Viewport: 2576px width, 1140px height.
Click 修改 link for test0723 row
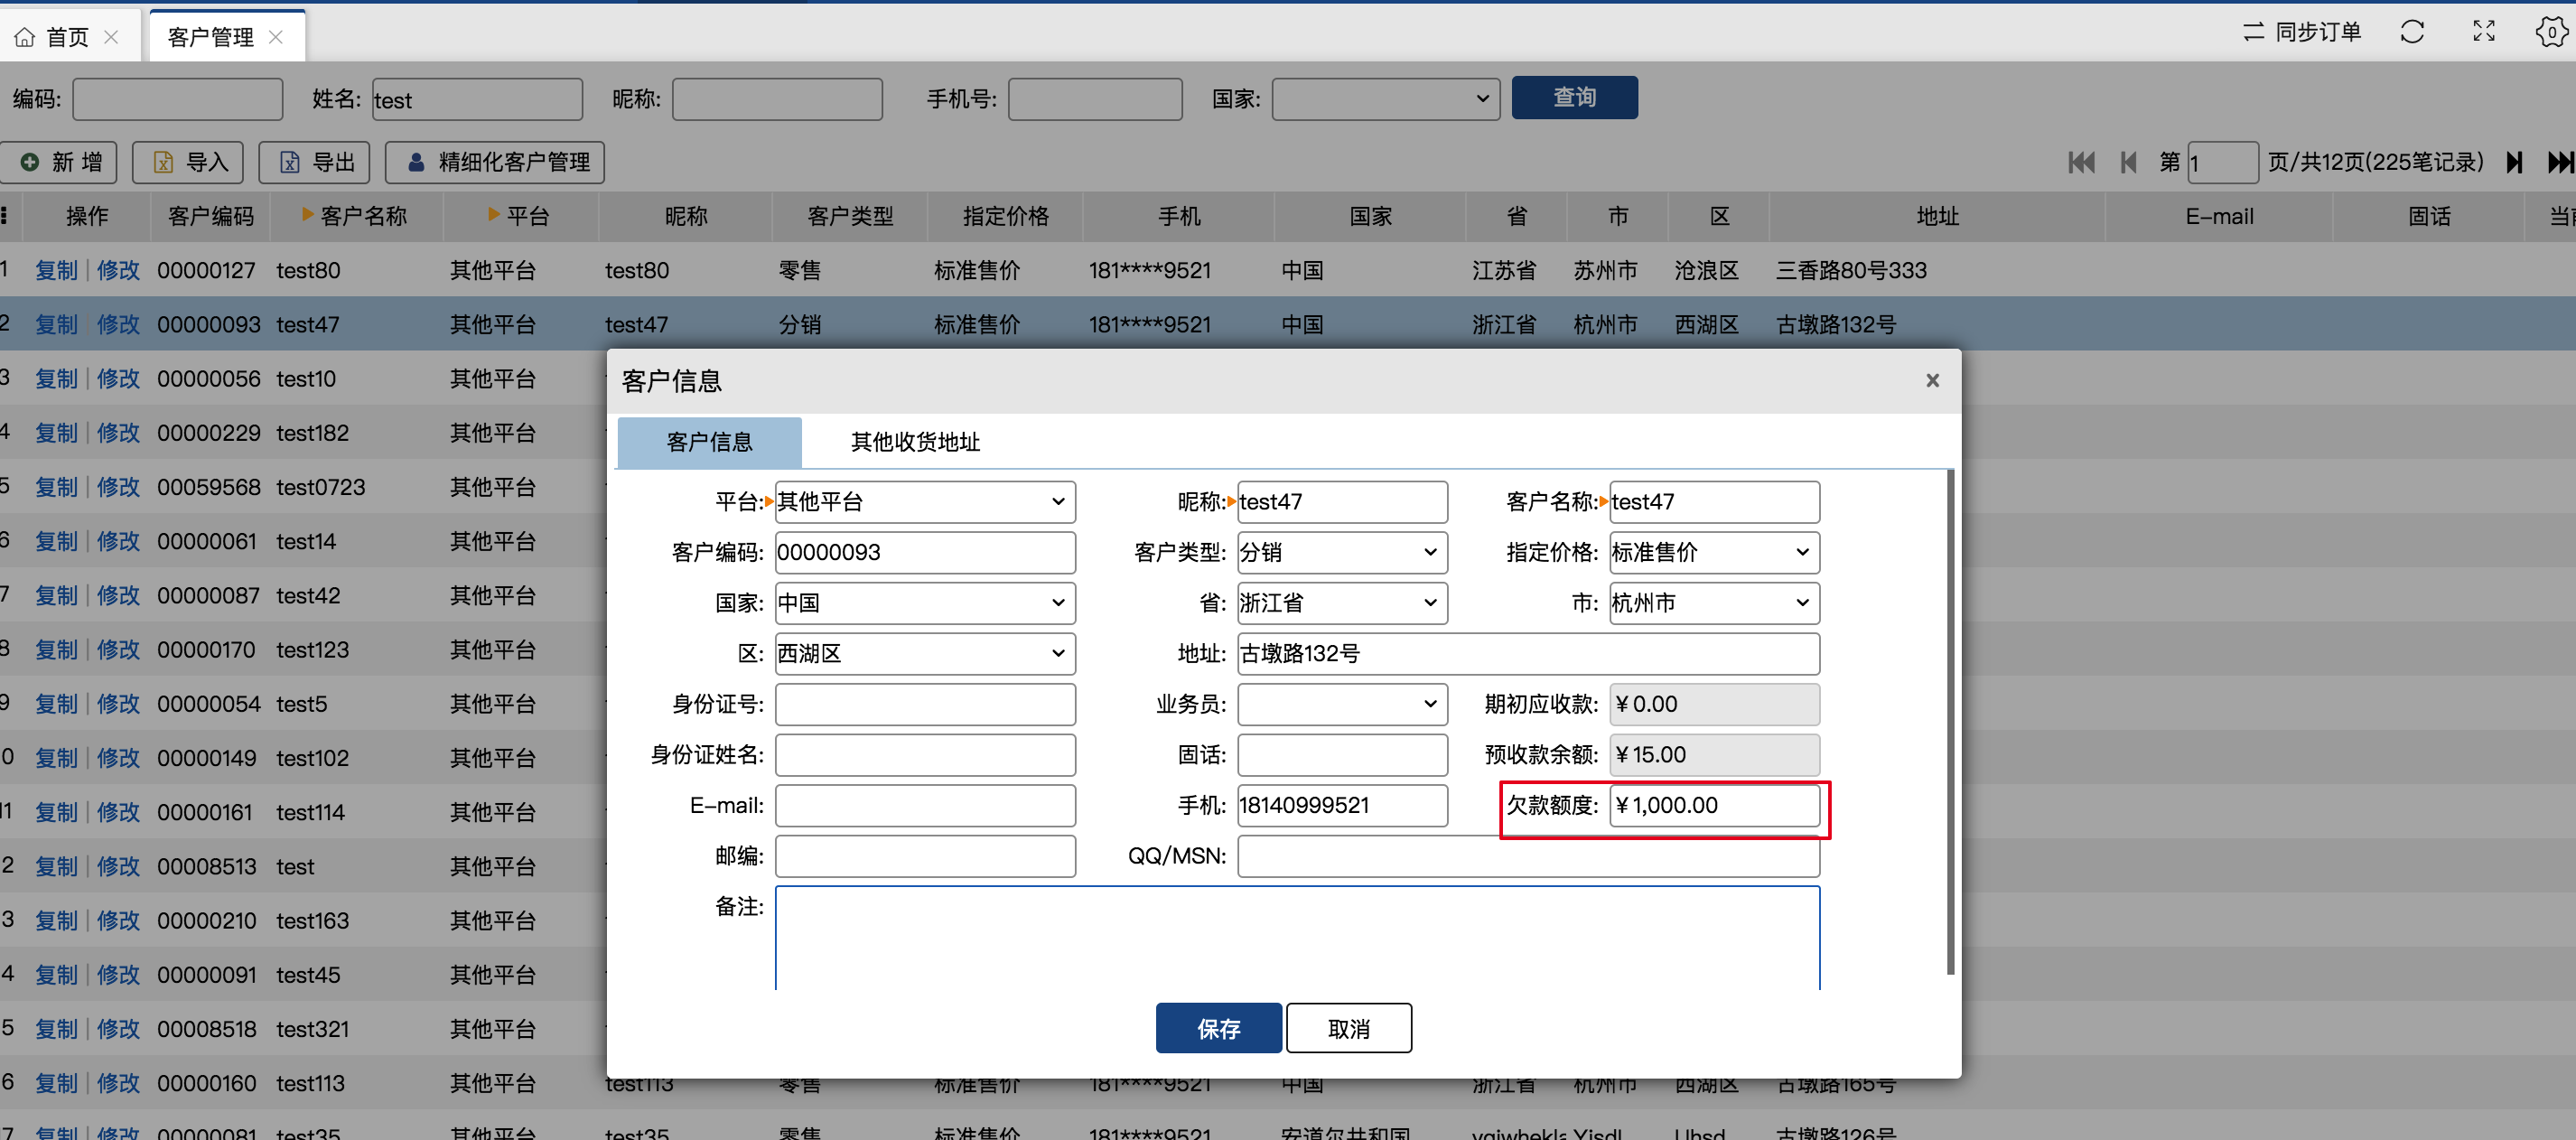(118, 487)
